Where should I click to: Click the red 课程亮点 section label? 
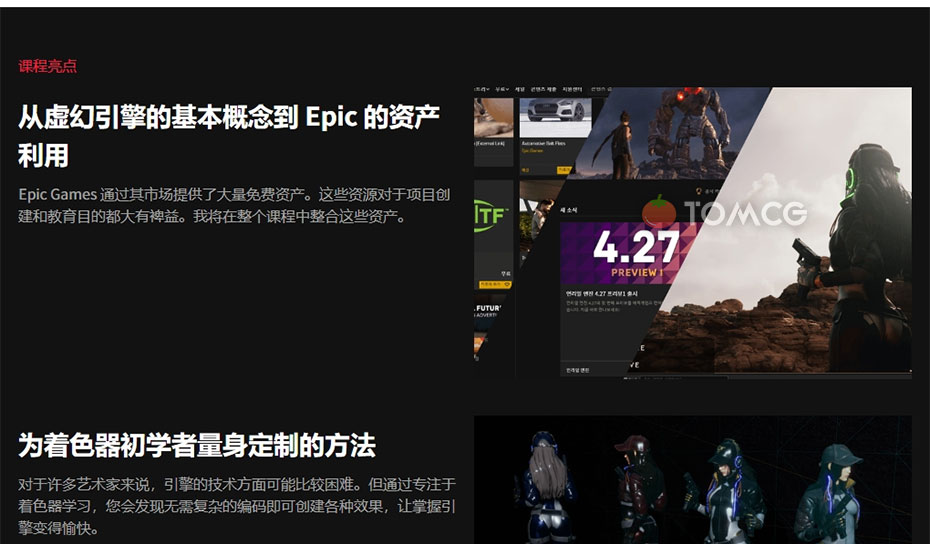click(47, 66)
